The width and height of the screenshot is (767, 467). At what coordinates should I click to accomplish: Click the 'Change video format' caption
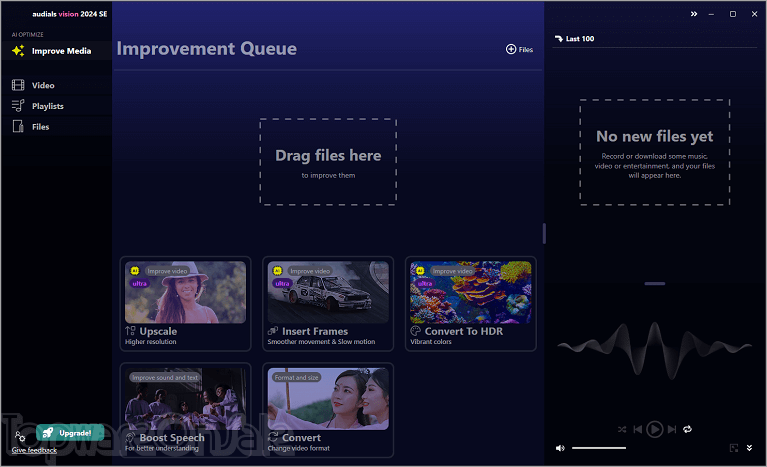[x=299, y=448]
